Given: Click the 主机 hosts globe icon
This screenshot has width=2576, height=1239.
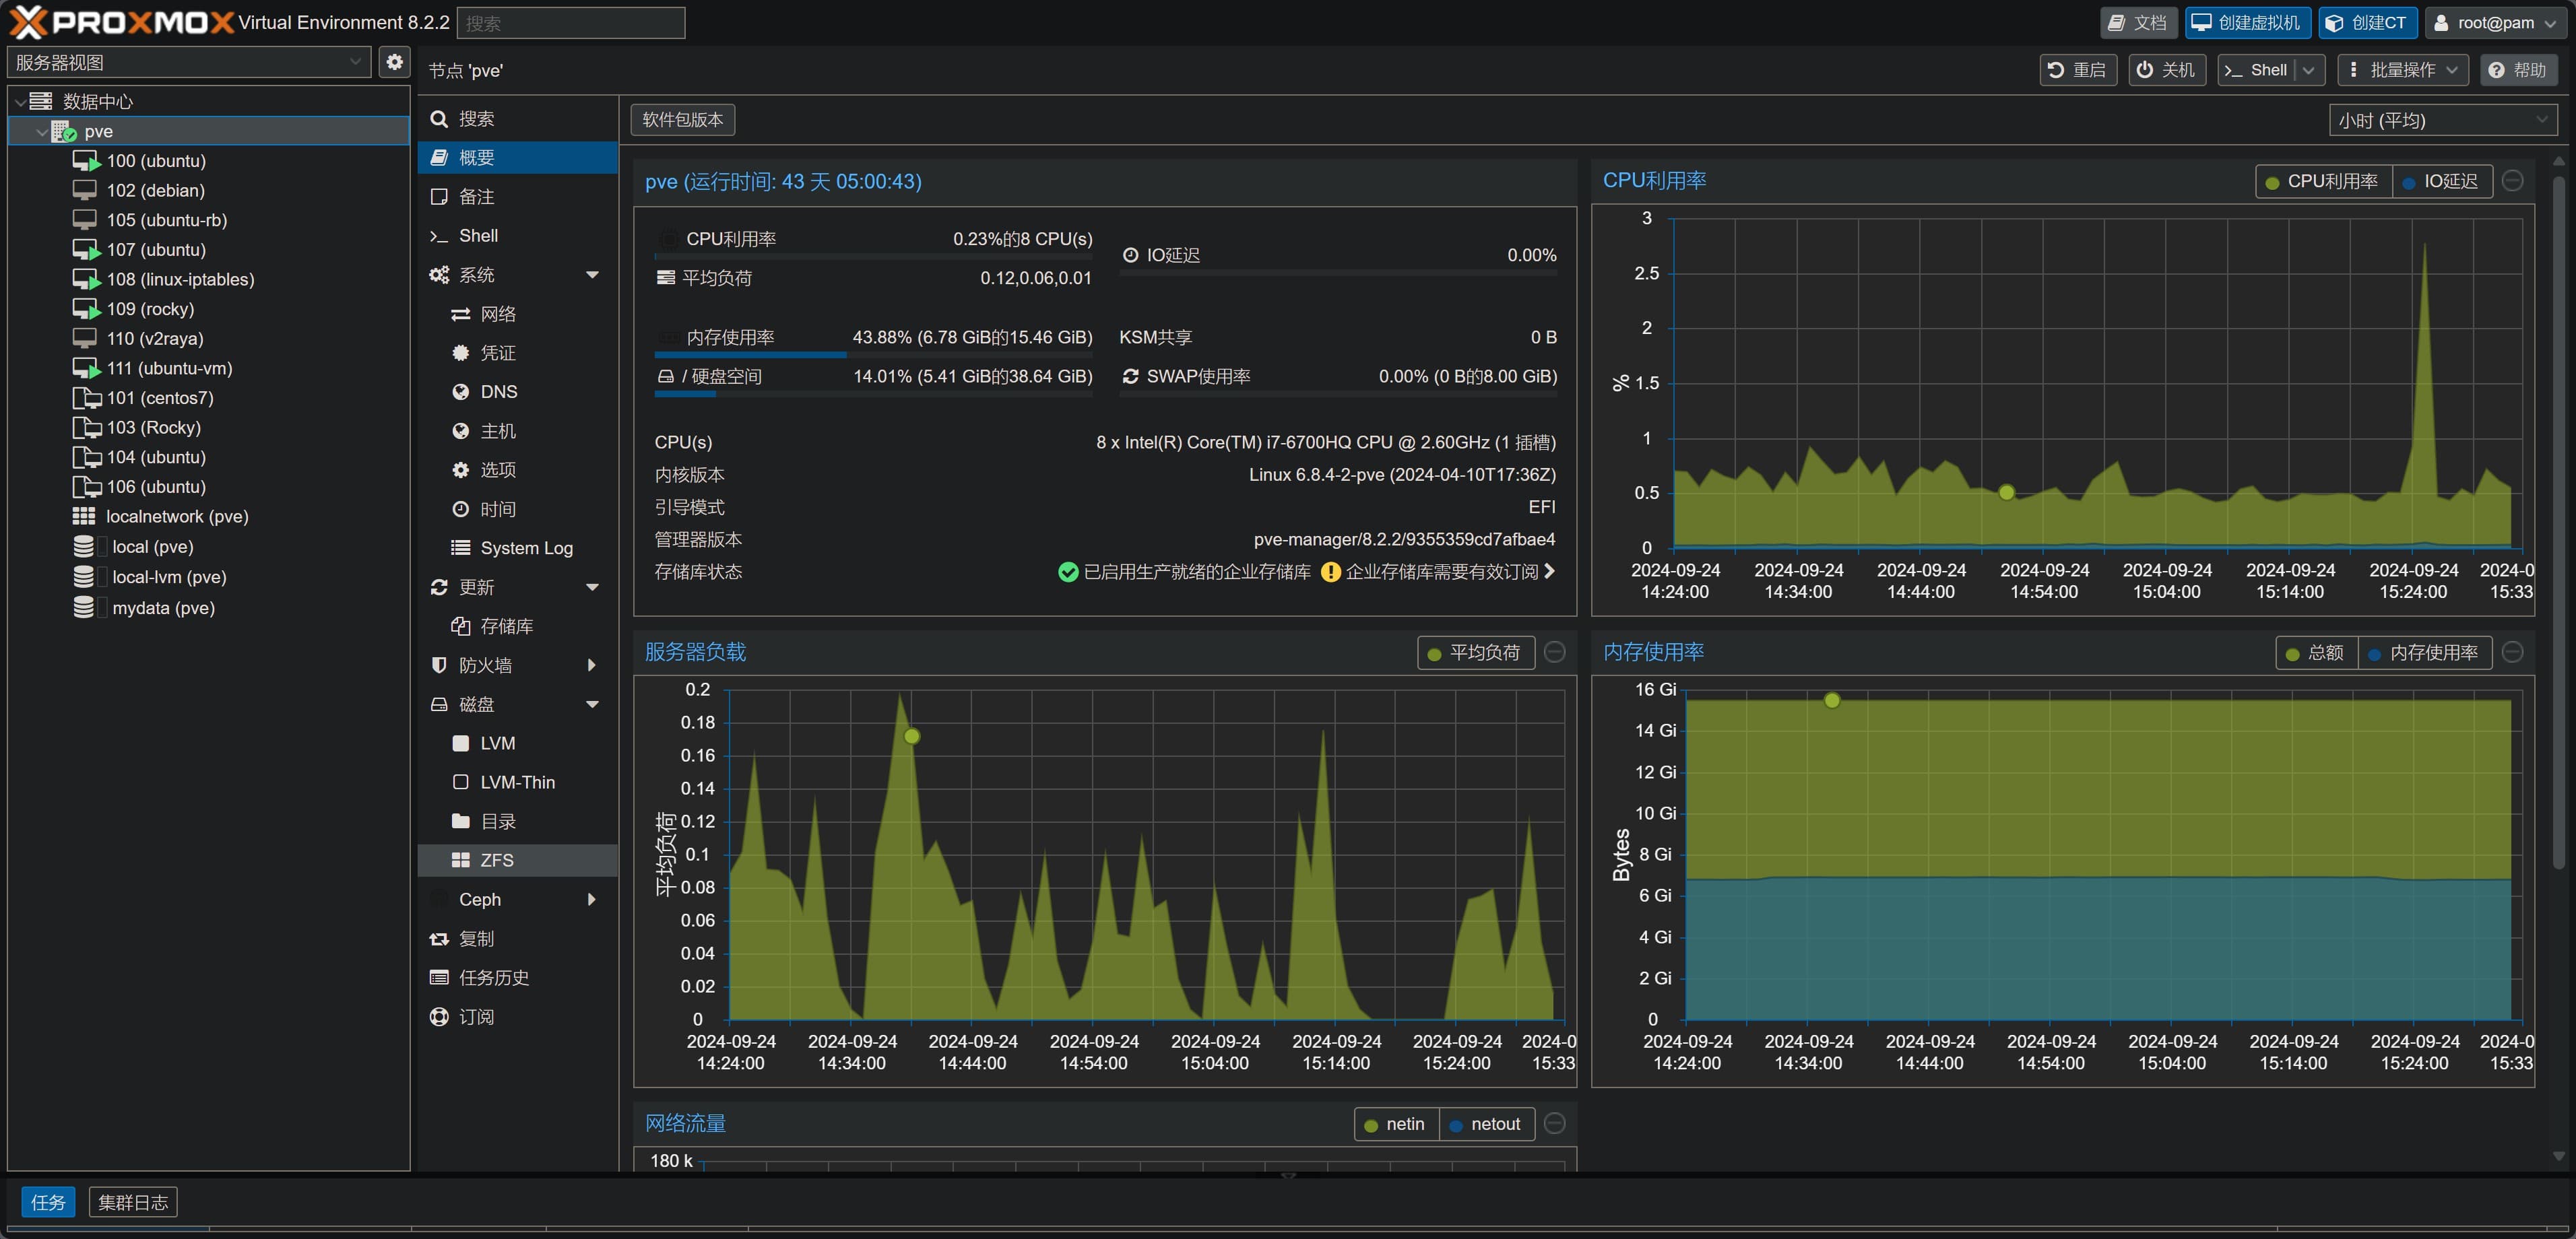Looking at the screenshot, I should tap(460, 431).
